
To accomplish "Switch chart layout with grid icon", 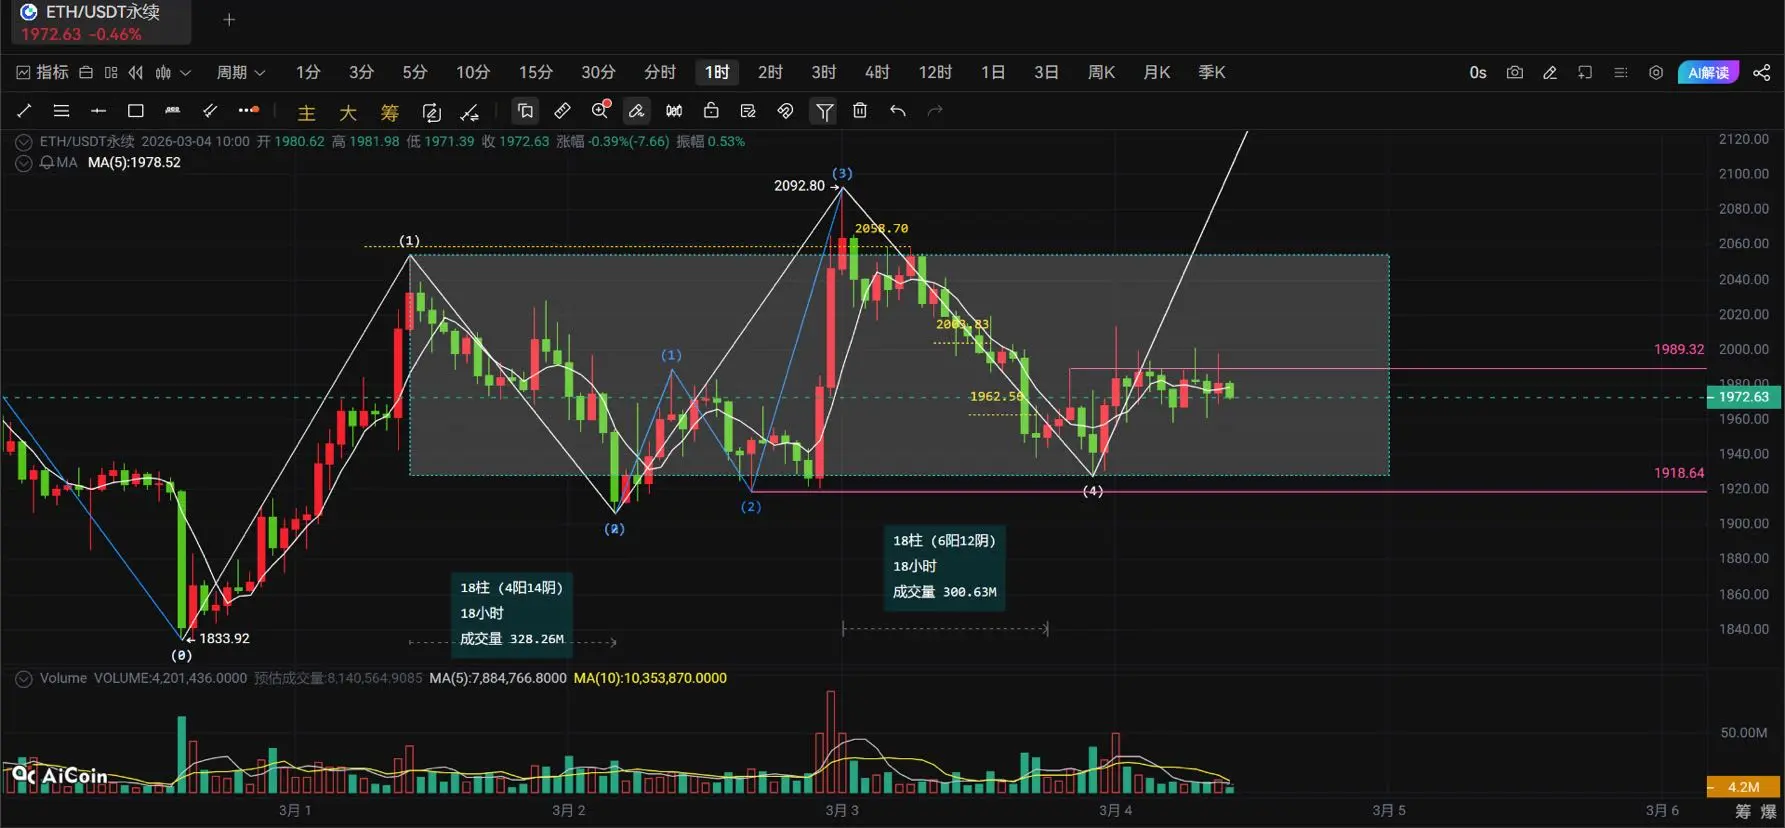I will [111, 72].
